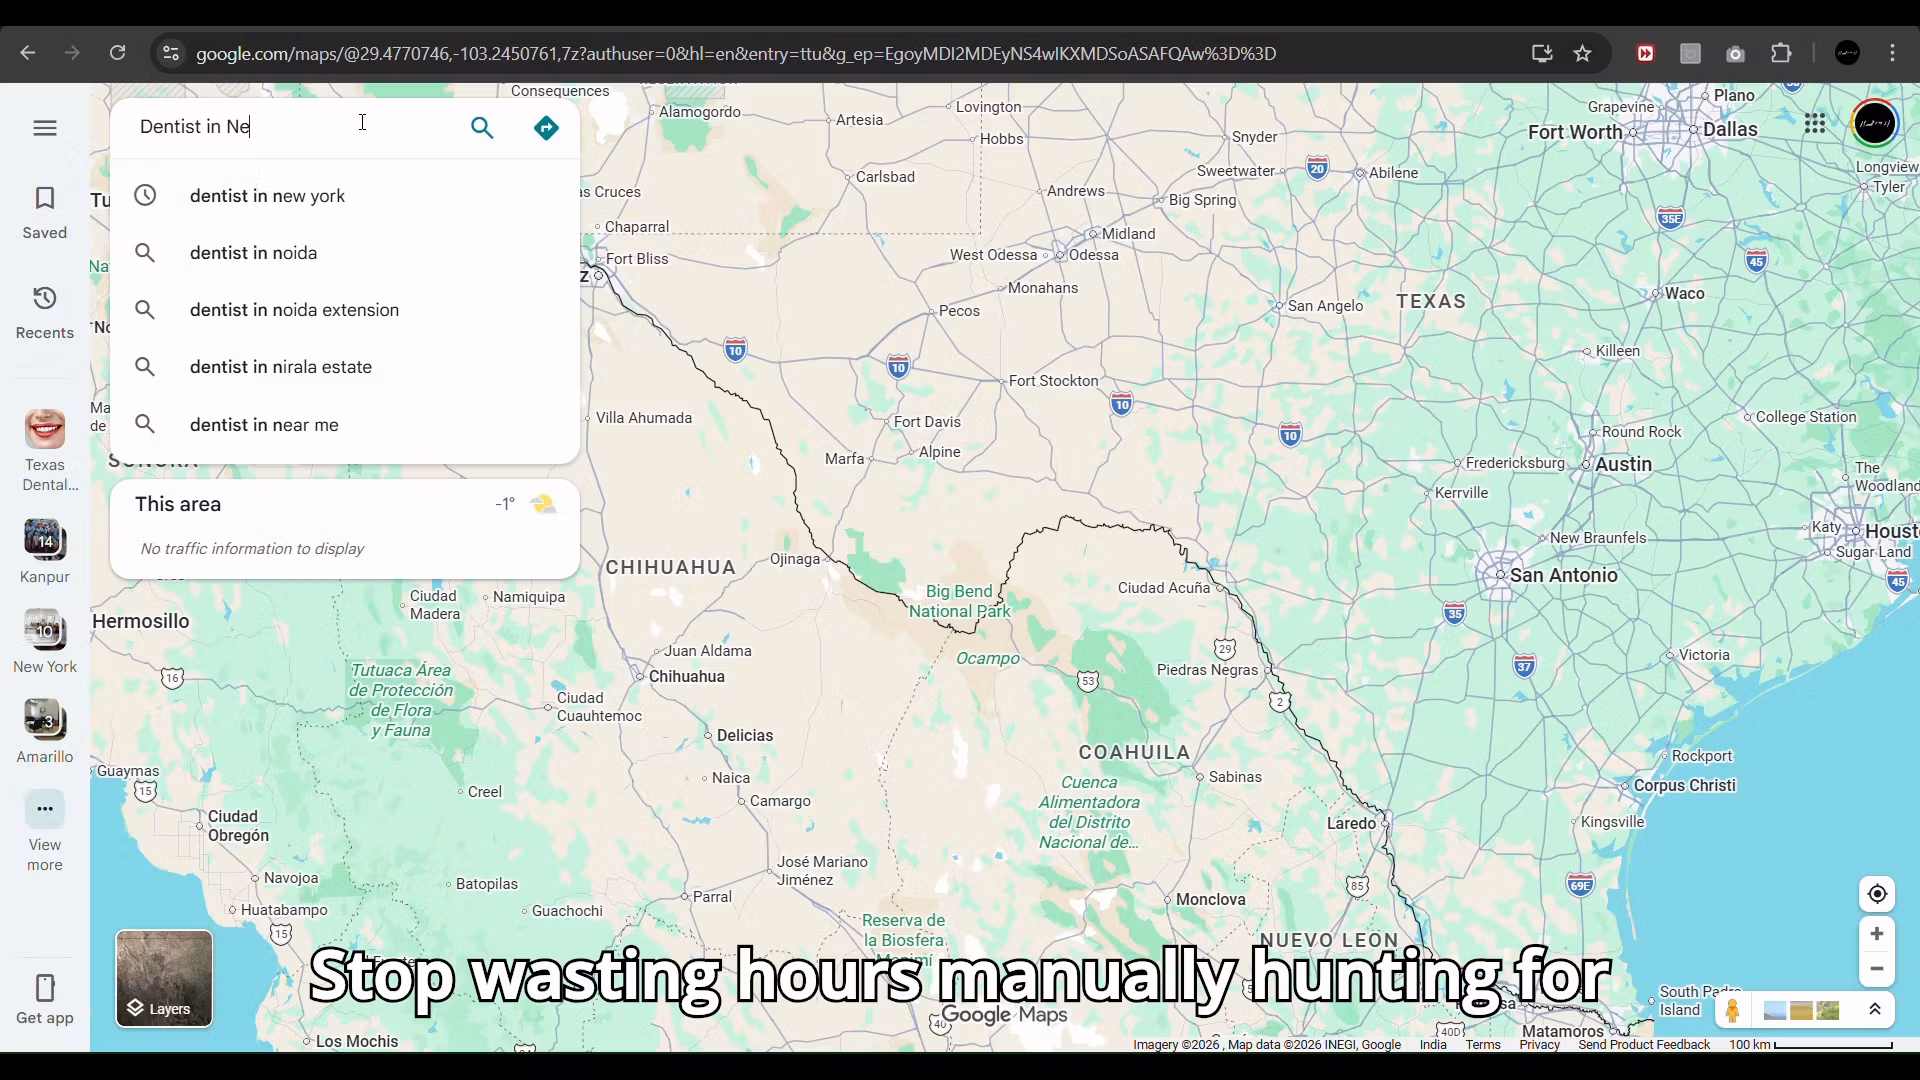
Task: Zoom out the map with the minus button
Action: point(1877,969)
